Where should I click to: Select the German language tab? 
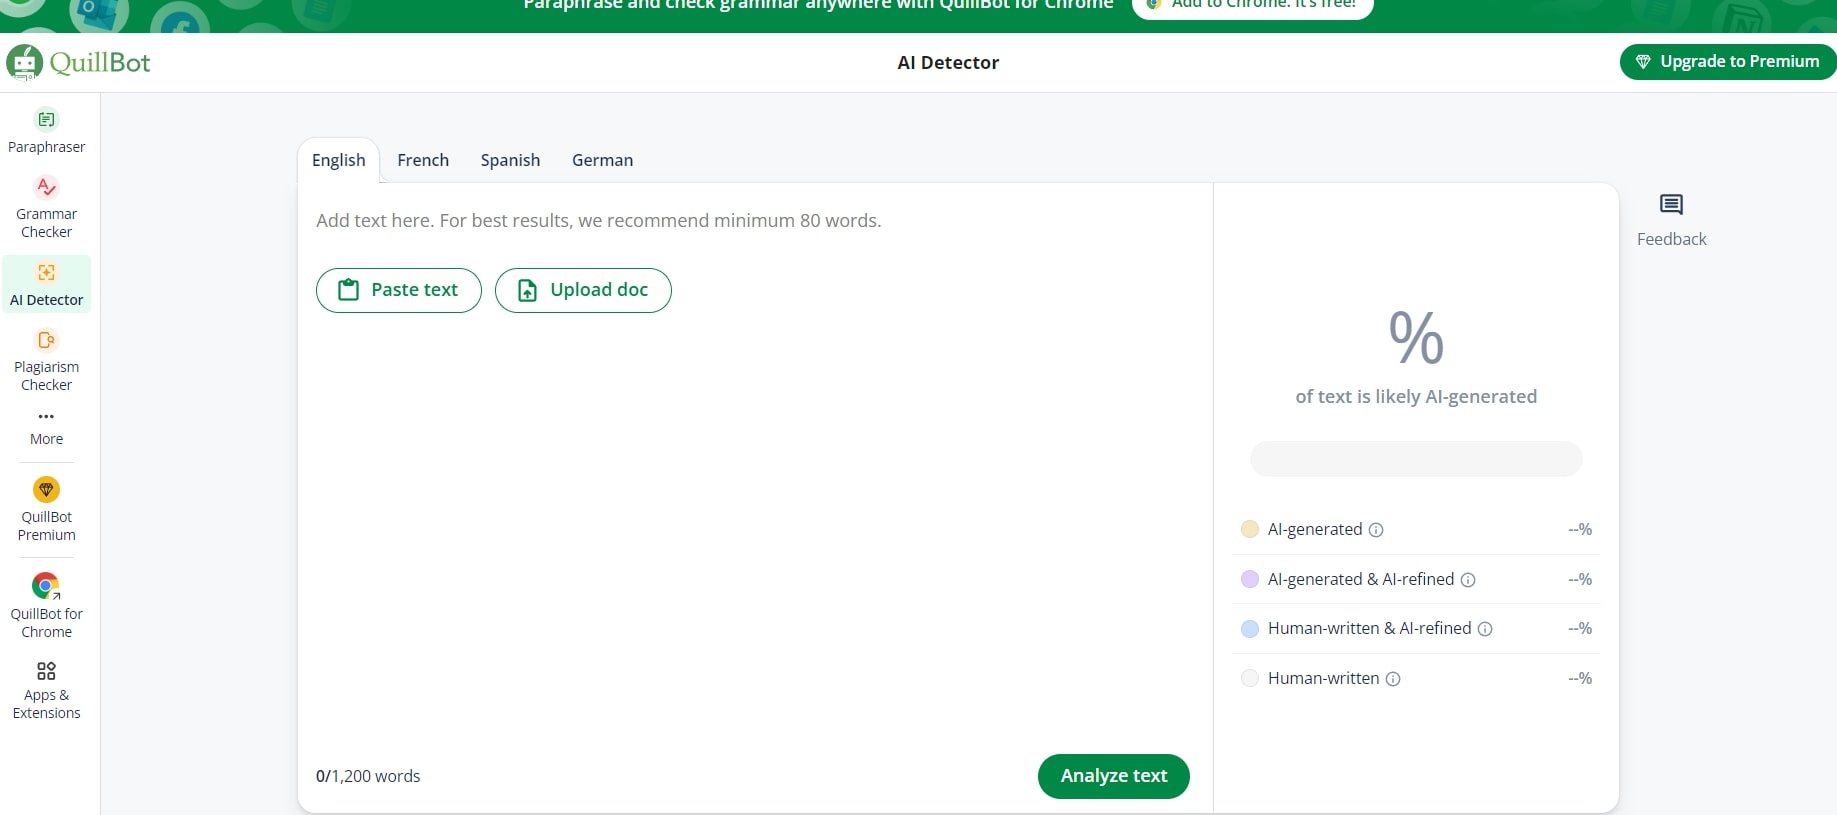[x=602, y=160]
